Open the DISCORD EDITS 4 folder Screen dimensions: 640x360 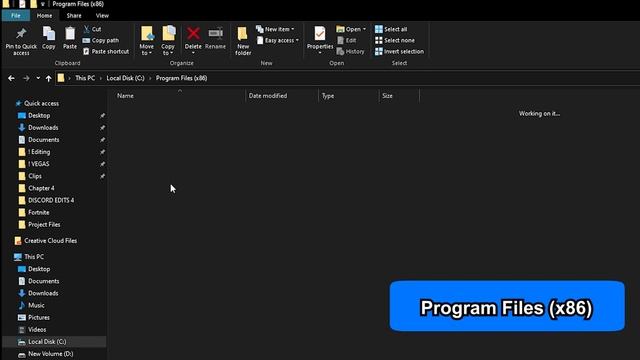pyautogui.click(x=51, y=200)
